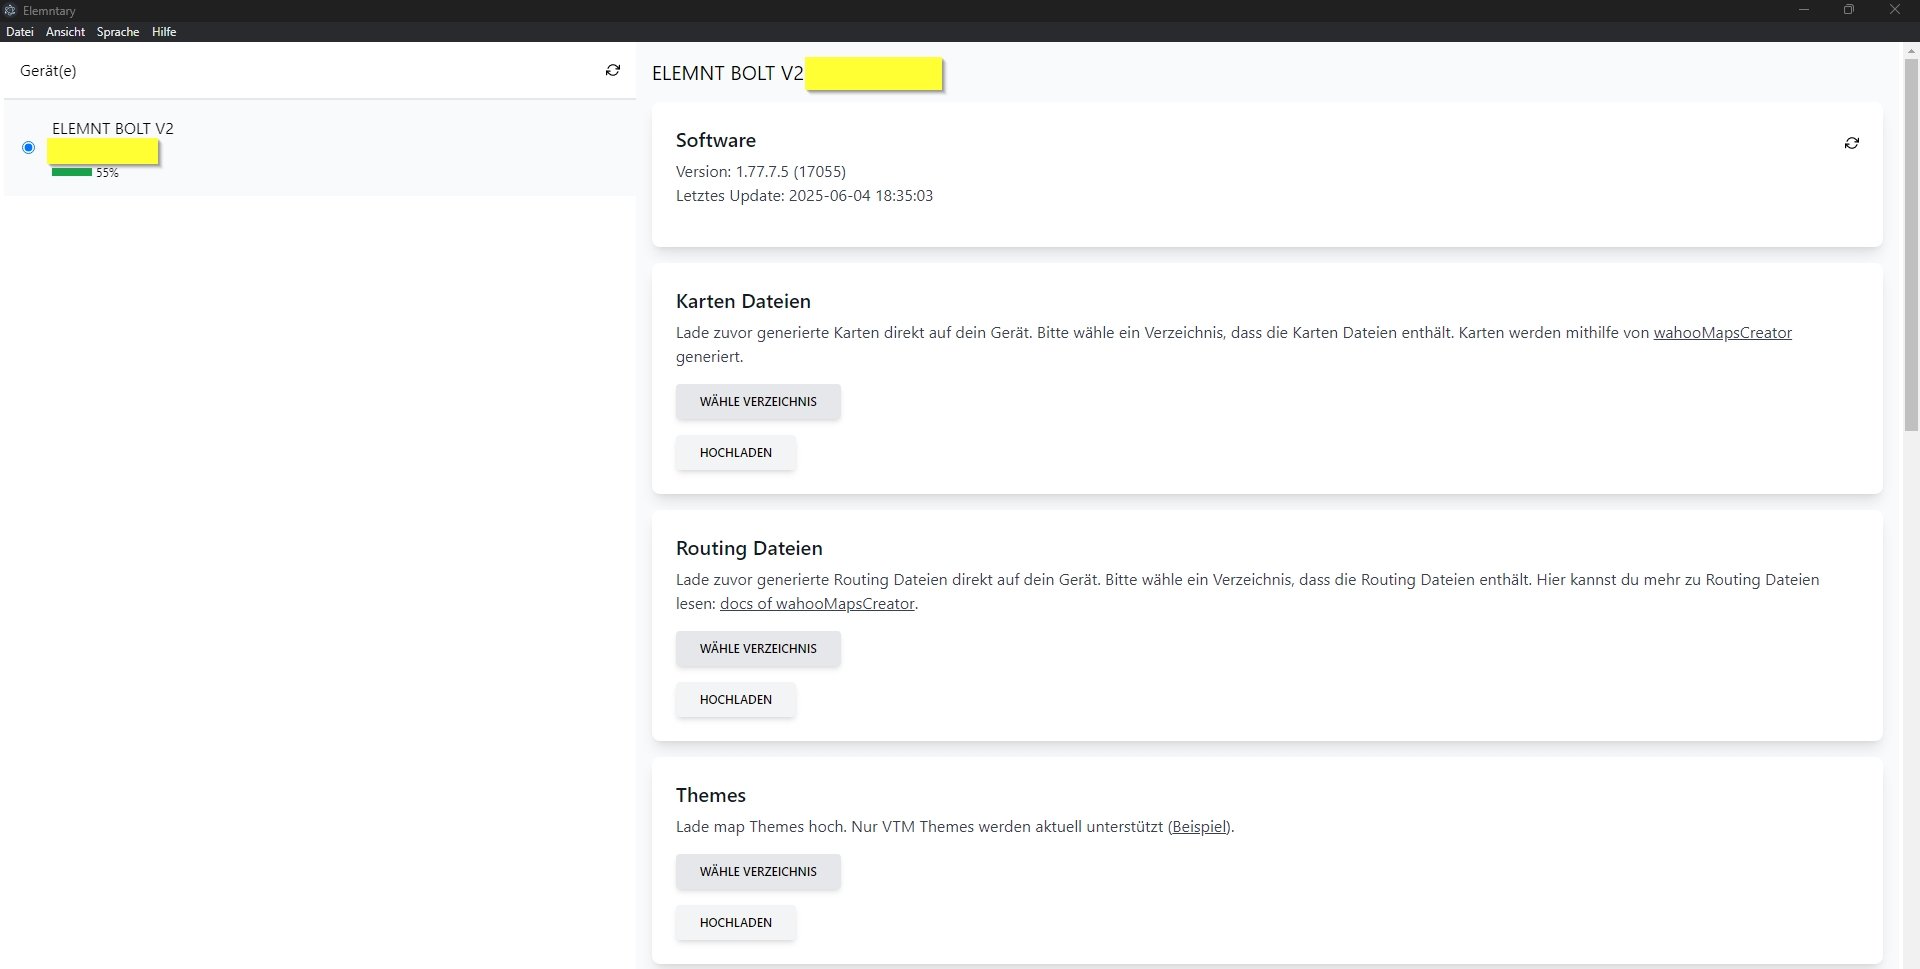Choose directory for Themes
This screenshot has height=969, width=1920.
coord(758,872)
